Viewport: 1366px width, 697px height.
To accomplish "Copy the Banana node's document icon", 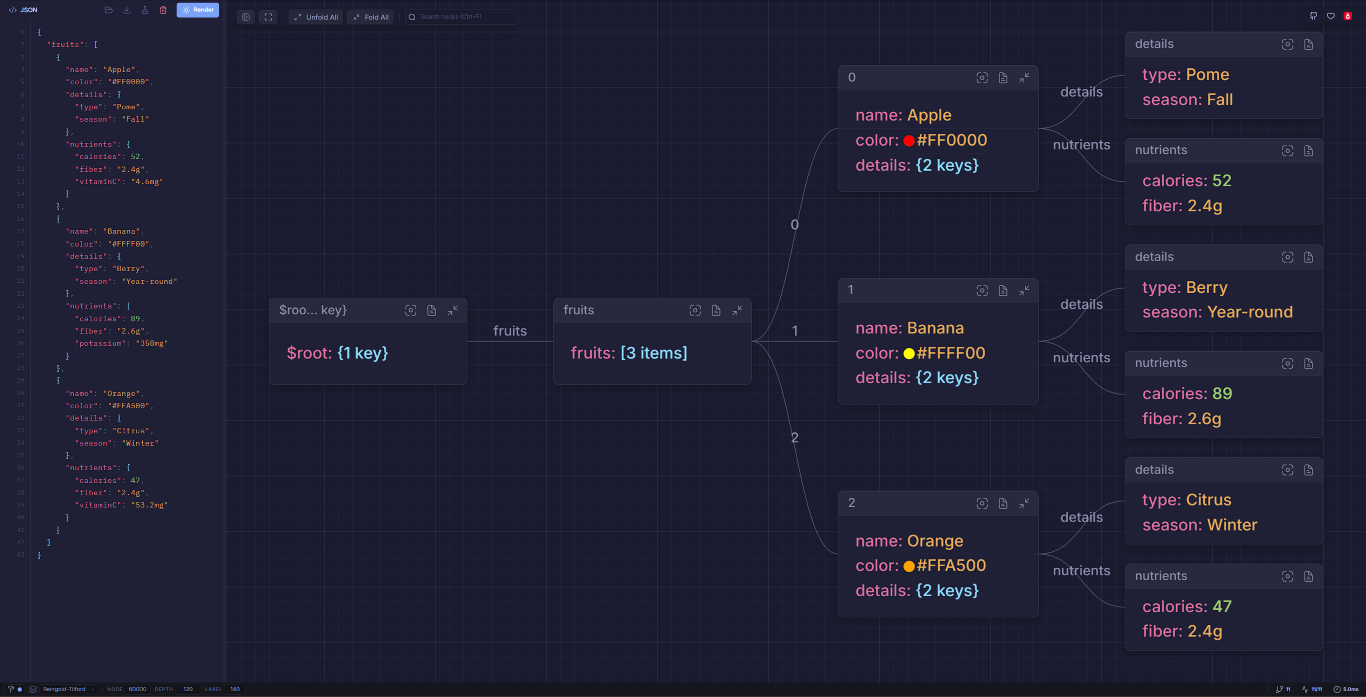I will (x=1003, y=291).
